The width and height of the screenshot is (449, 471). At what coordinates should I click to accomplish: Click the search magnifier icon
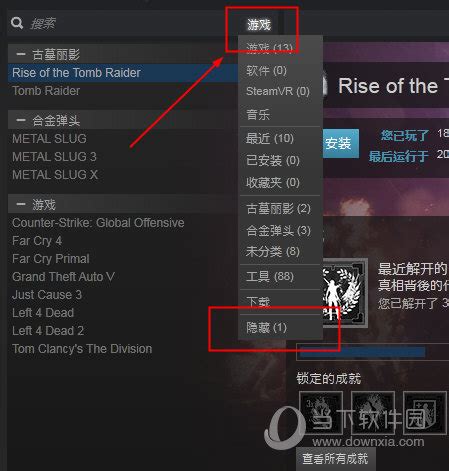coord(17,23)
